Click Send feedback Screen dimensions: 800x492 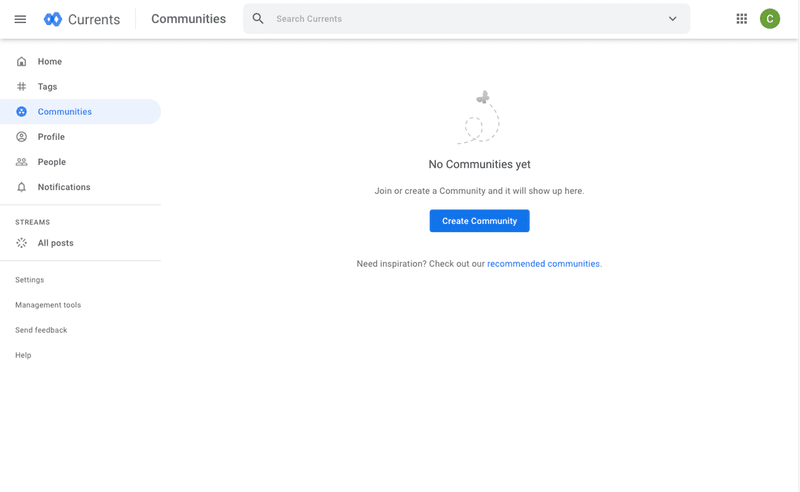tap(41, 330)
